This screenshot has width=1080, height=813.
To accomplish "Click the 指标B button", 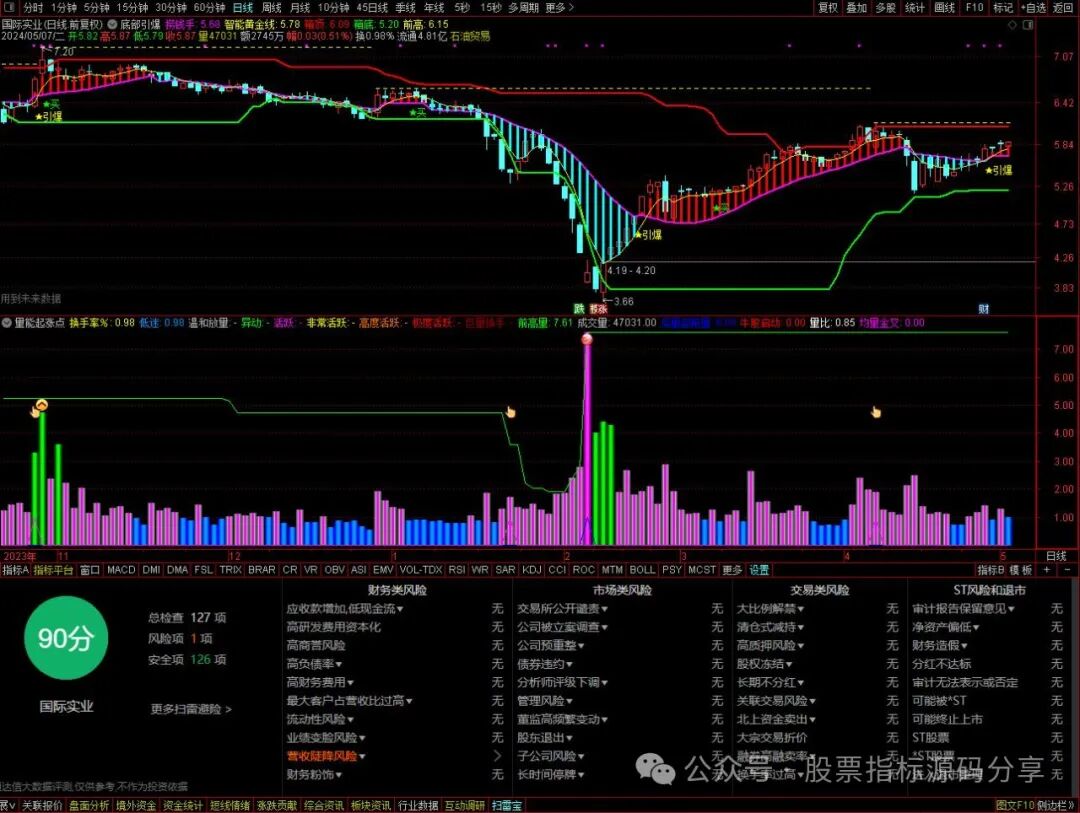I will [990, 570].
